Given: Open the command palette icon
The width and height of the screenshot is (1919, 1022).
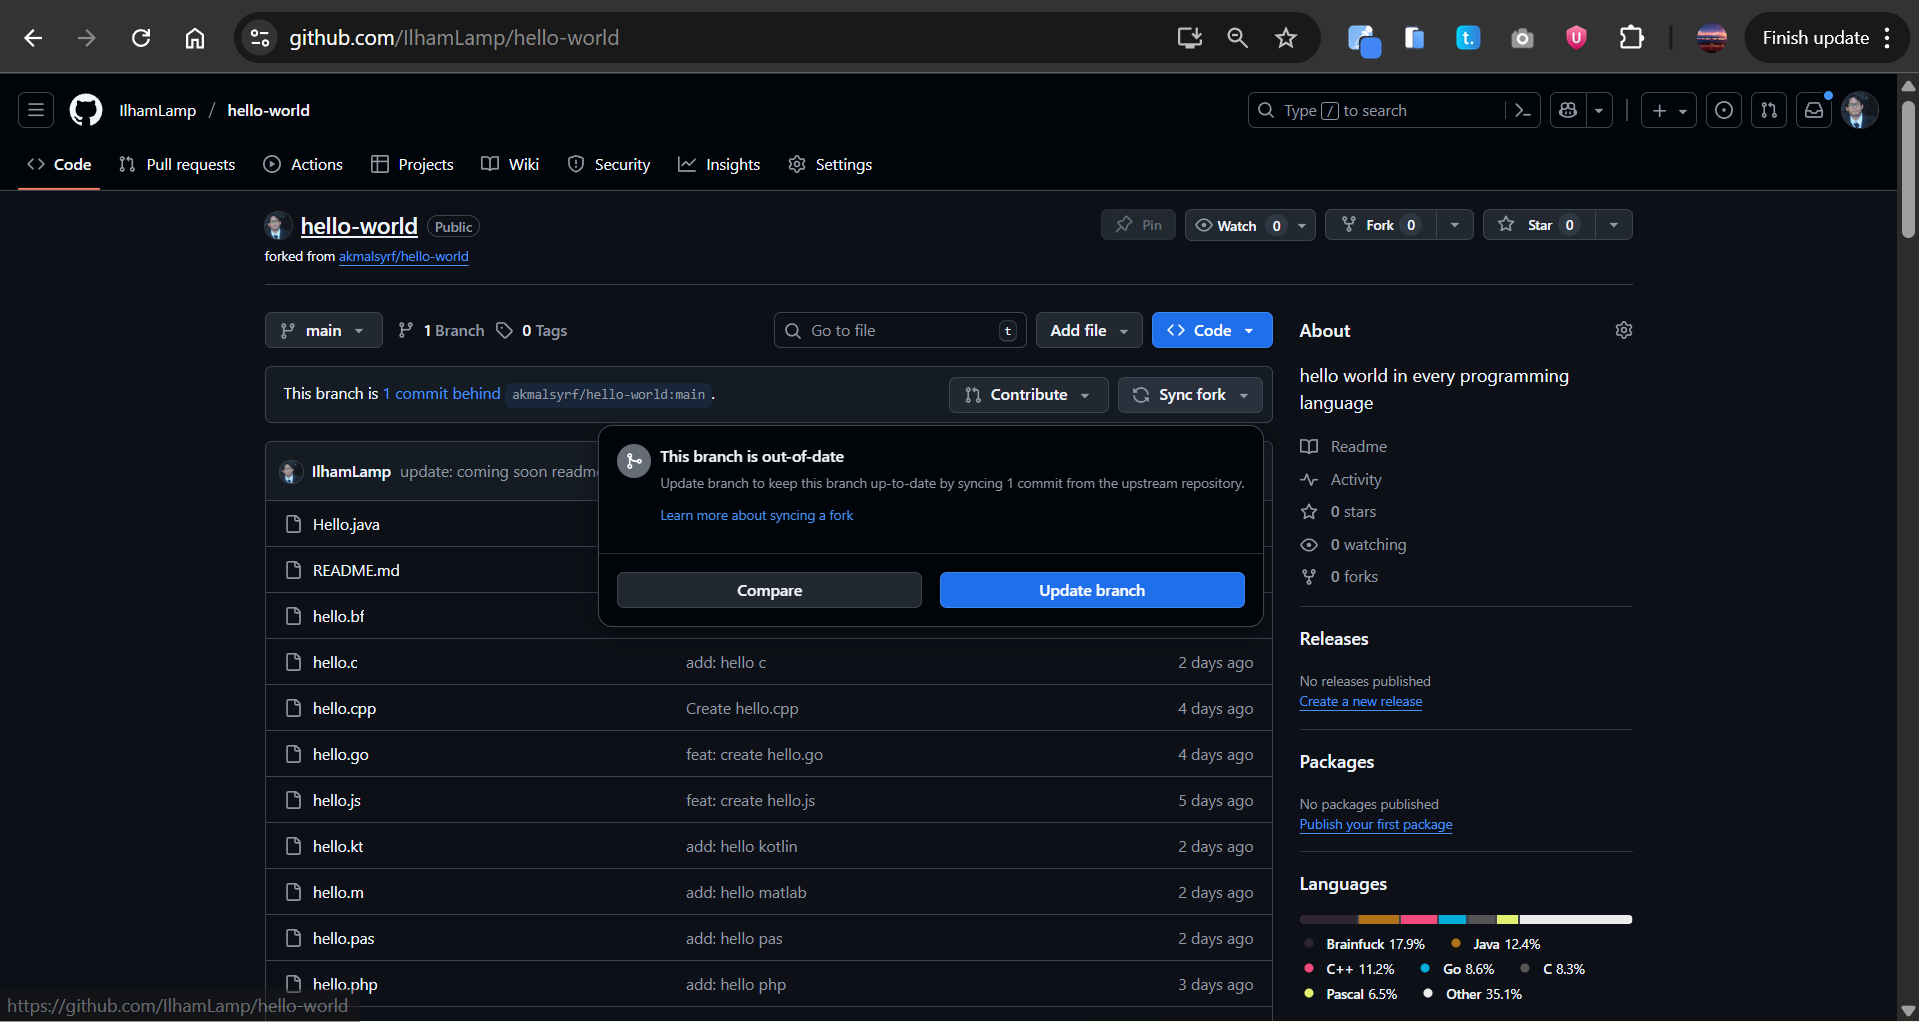Looking at the screenshot, I should point(1522,110).
